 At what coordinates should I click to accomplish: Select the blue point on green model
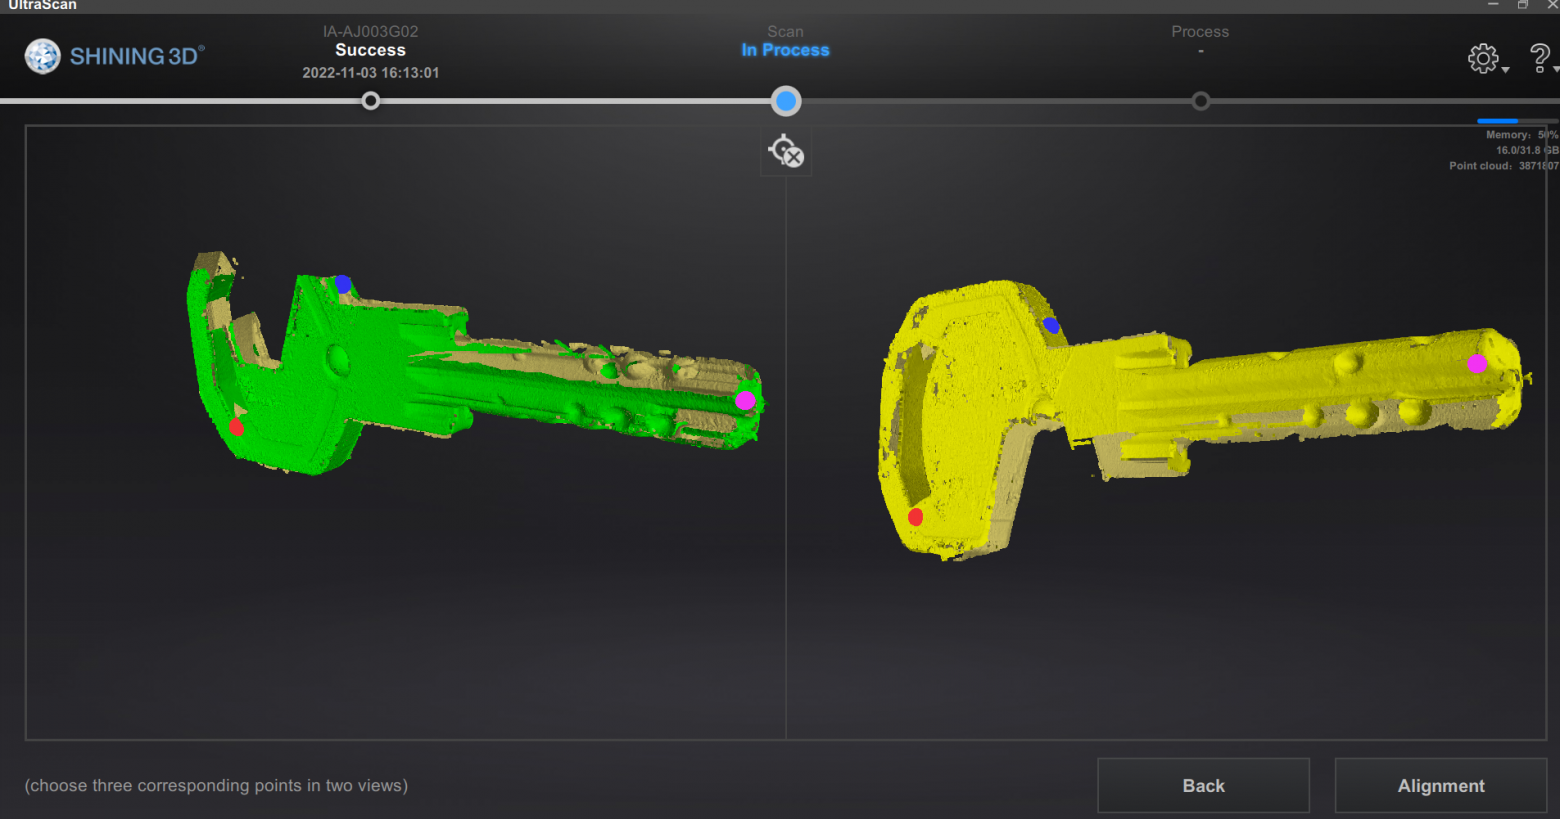point(343,284)
